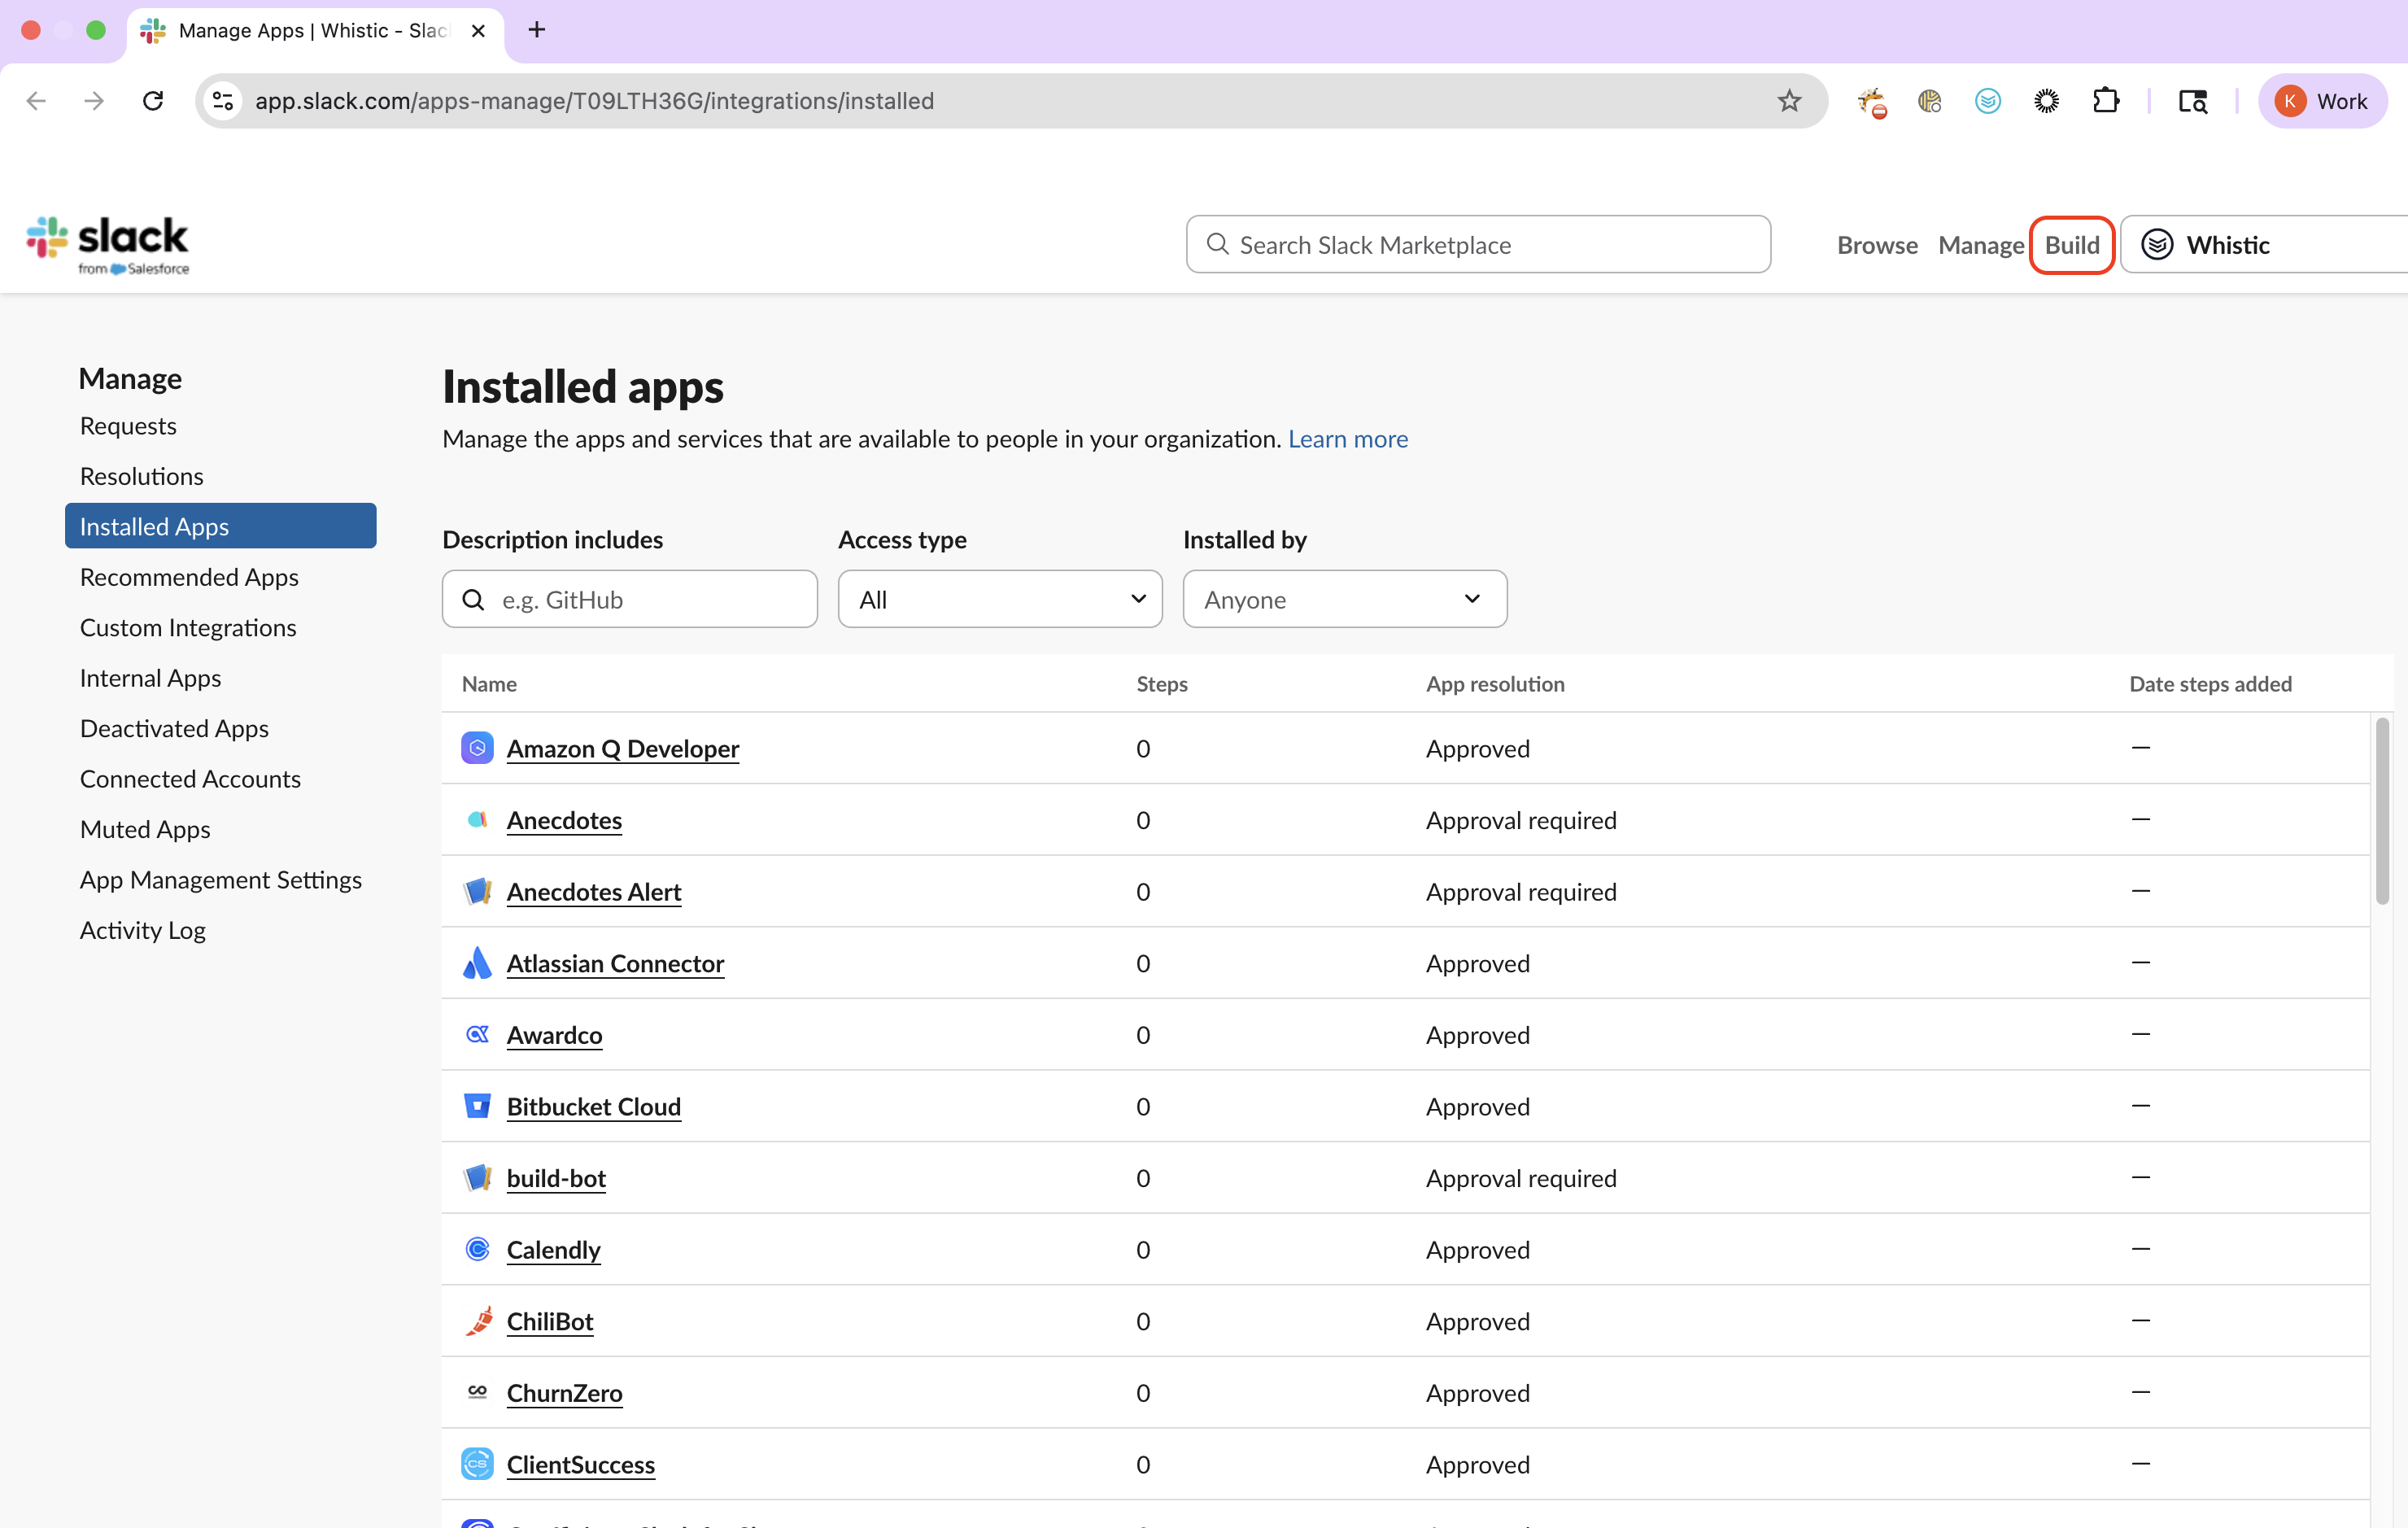Open the ChurnZero app link

click(564, 1392)
